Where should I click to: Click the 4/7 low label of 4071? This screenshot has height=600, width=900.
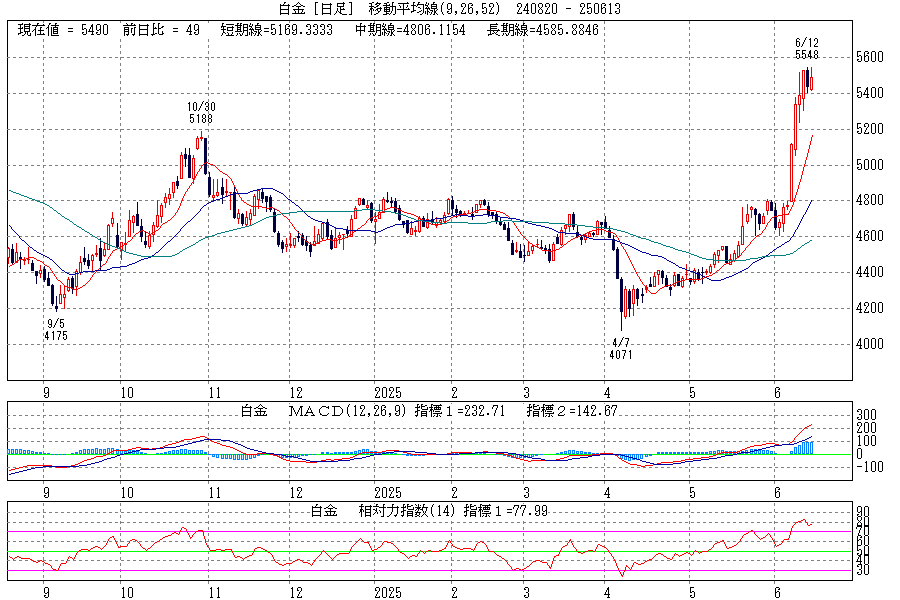620,349
